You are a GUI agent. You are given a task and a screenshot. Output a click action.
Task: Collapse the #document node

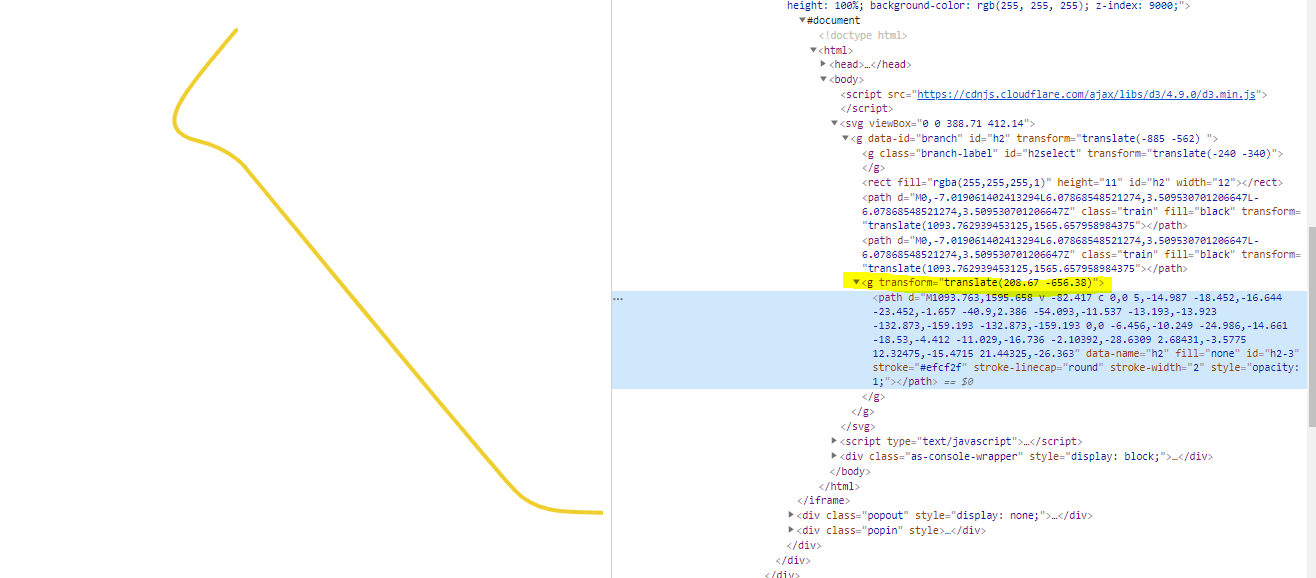pyautogui.click(x=802, y=20)
